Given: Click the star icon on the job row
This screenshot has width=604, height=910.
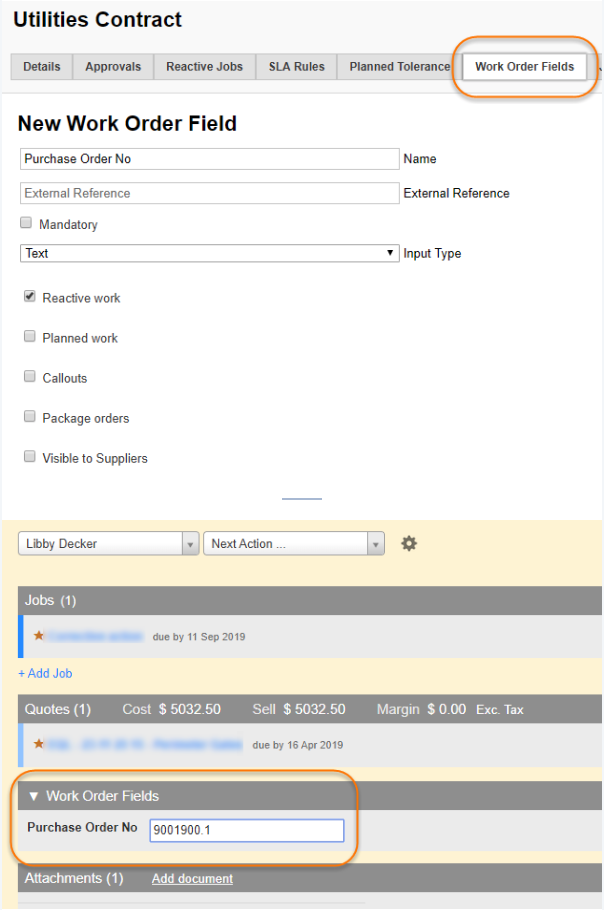Looking at the screenshot, I should point(39,636).
